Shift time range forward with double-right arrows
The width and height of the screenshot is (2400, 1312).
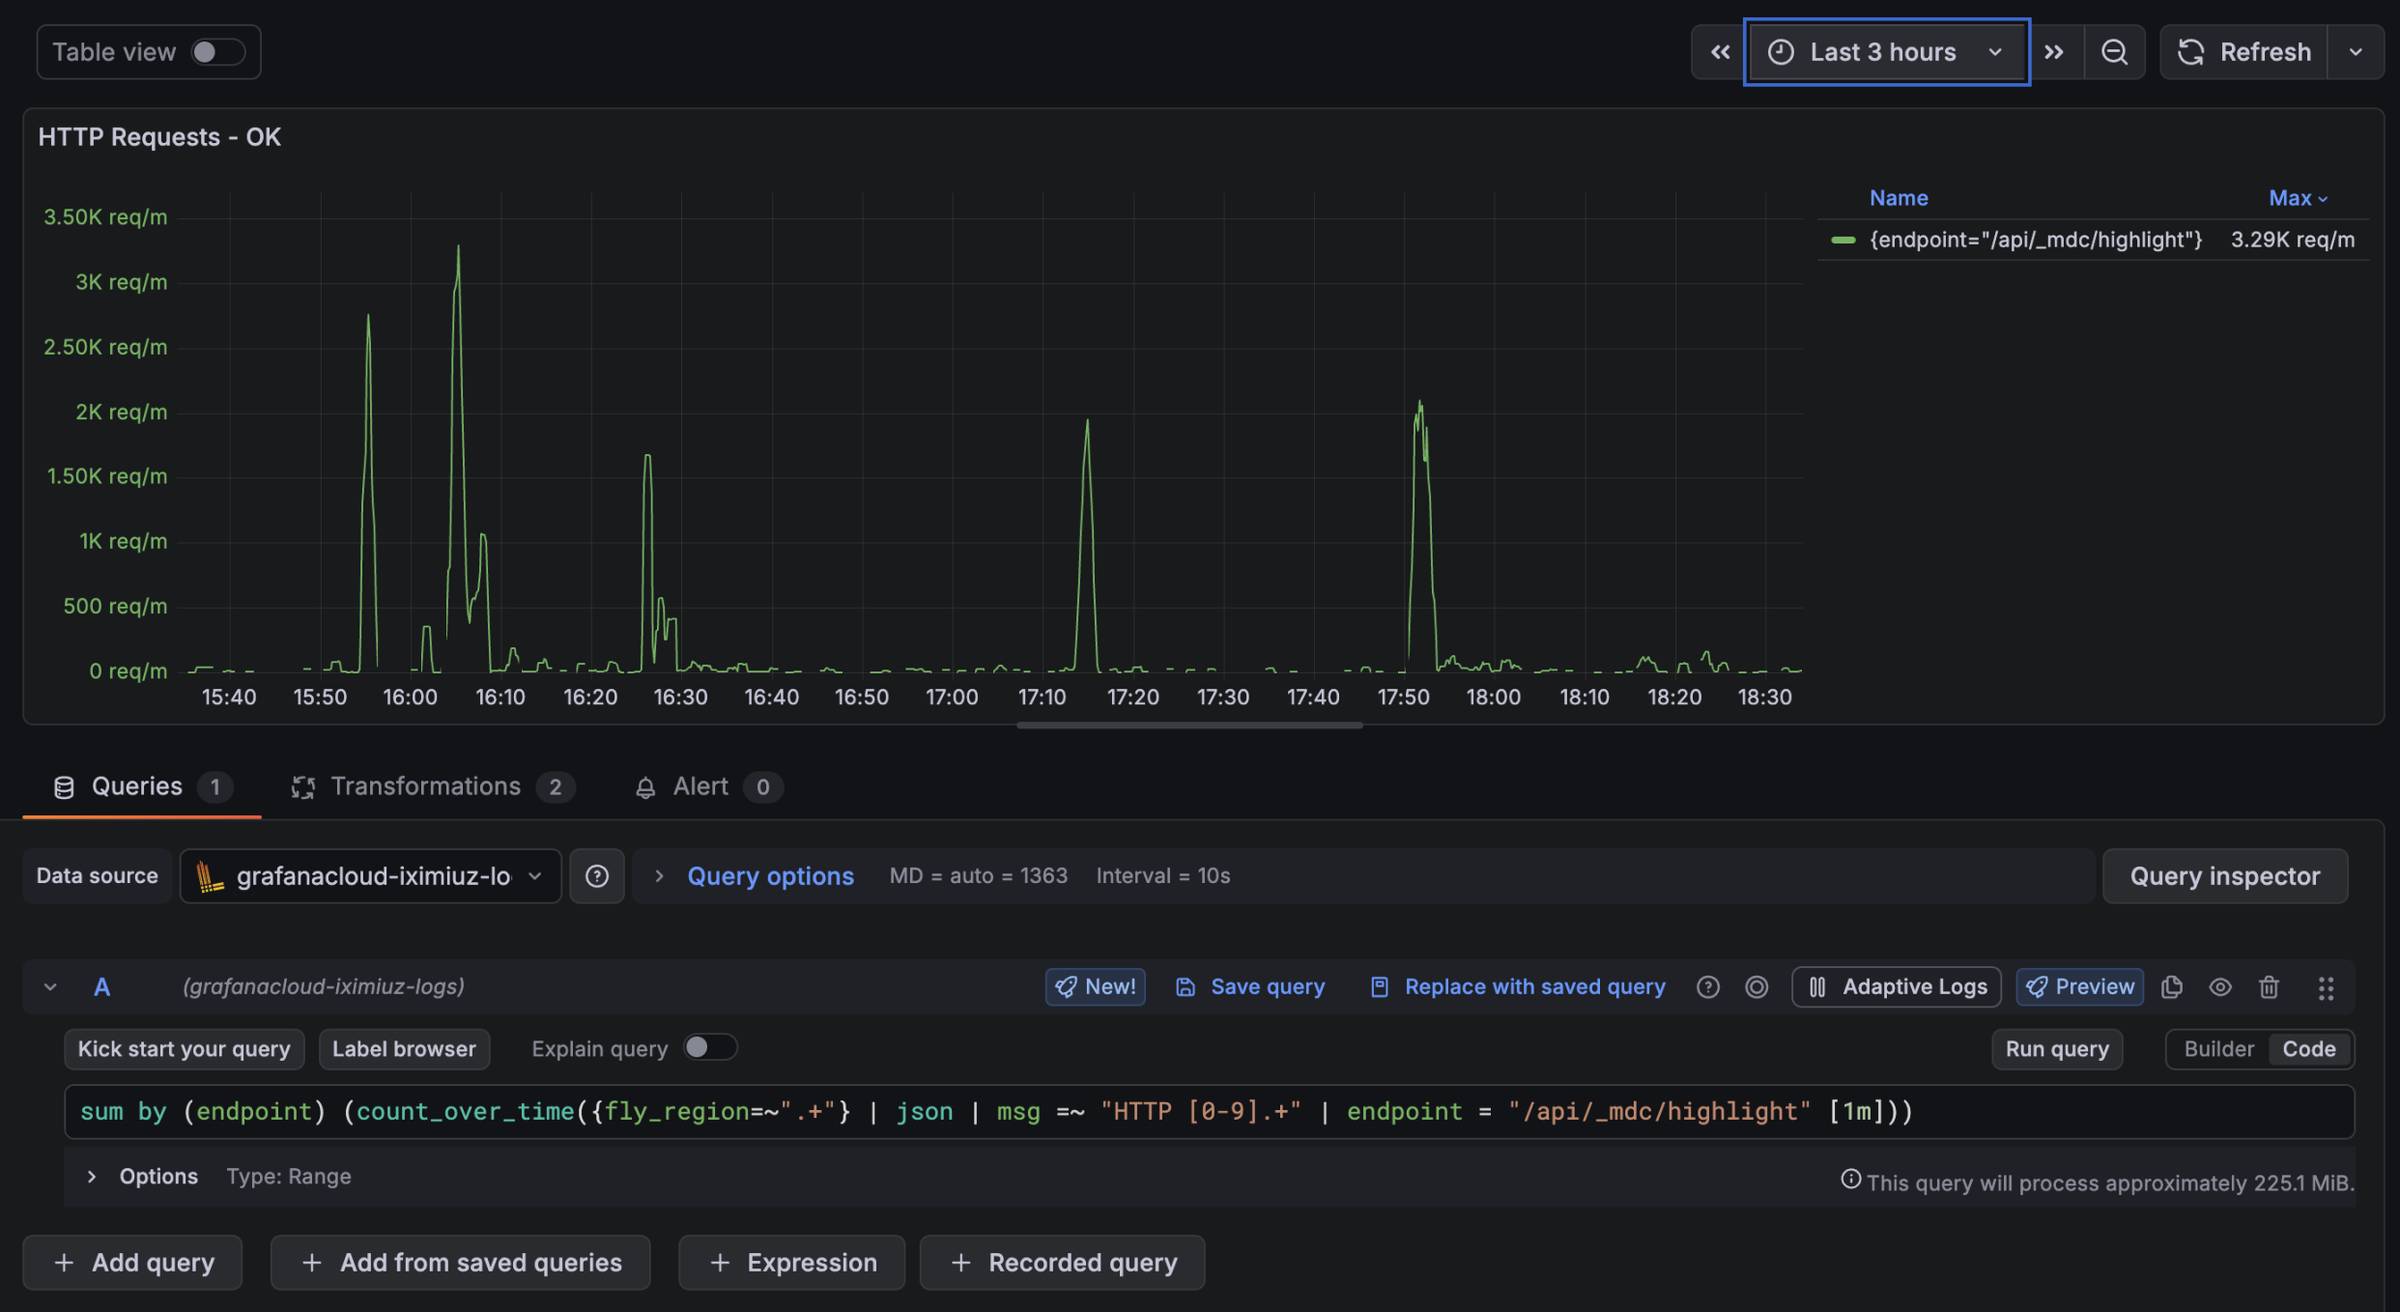2054,52
